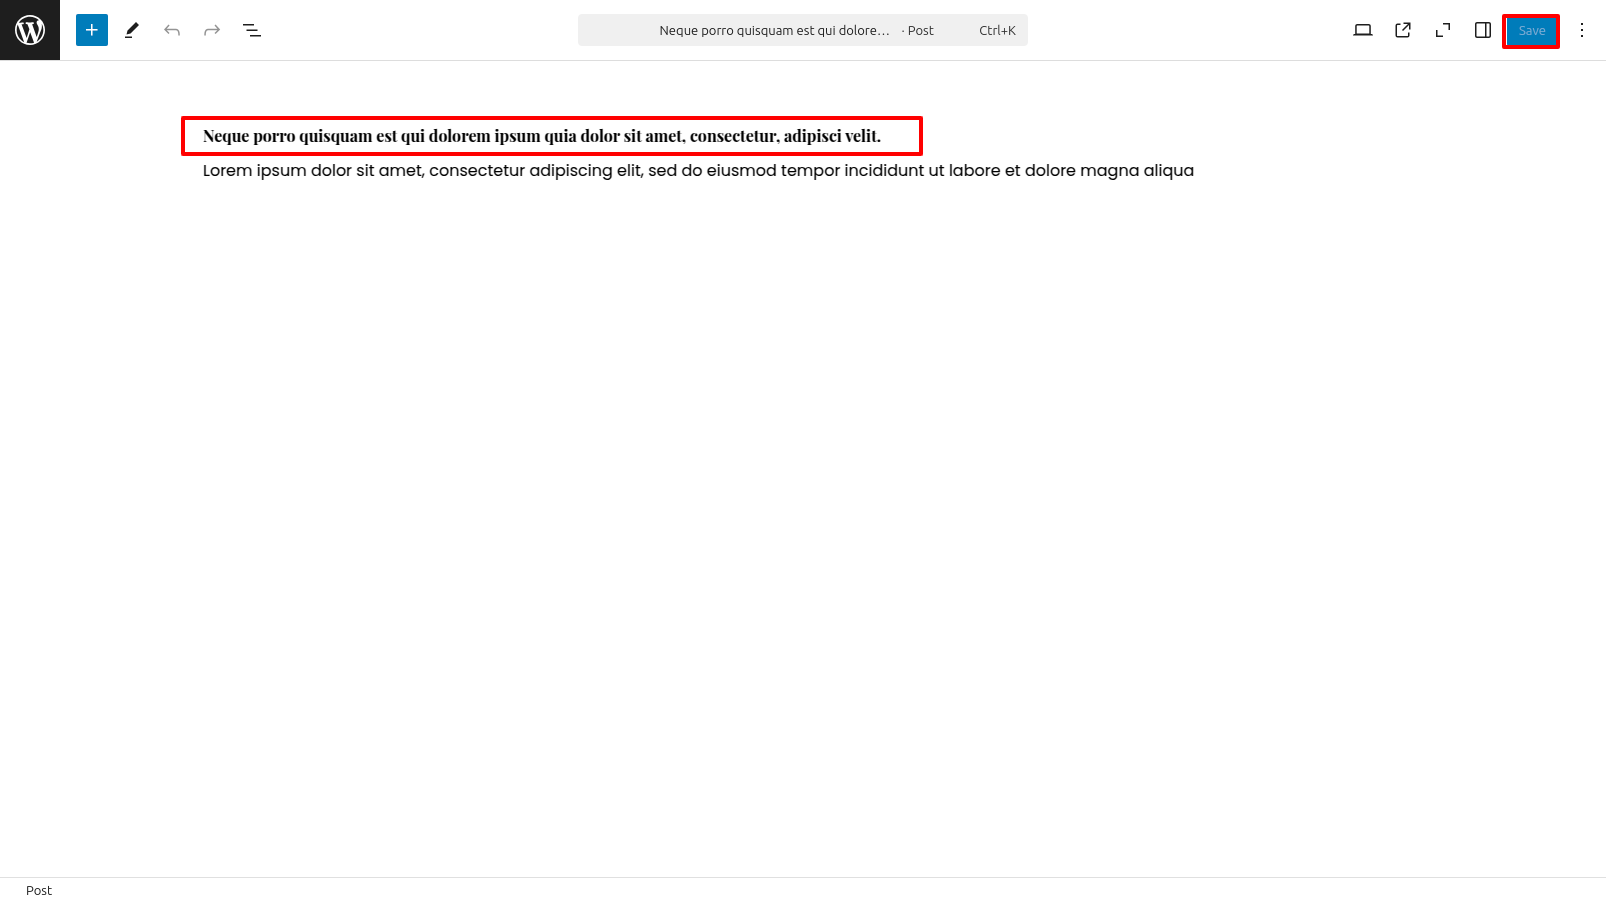The image size is (1606, 902).
Task: Open the three-dot Options menu
Action: coord(1582,30)
